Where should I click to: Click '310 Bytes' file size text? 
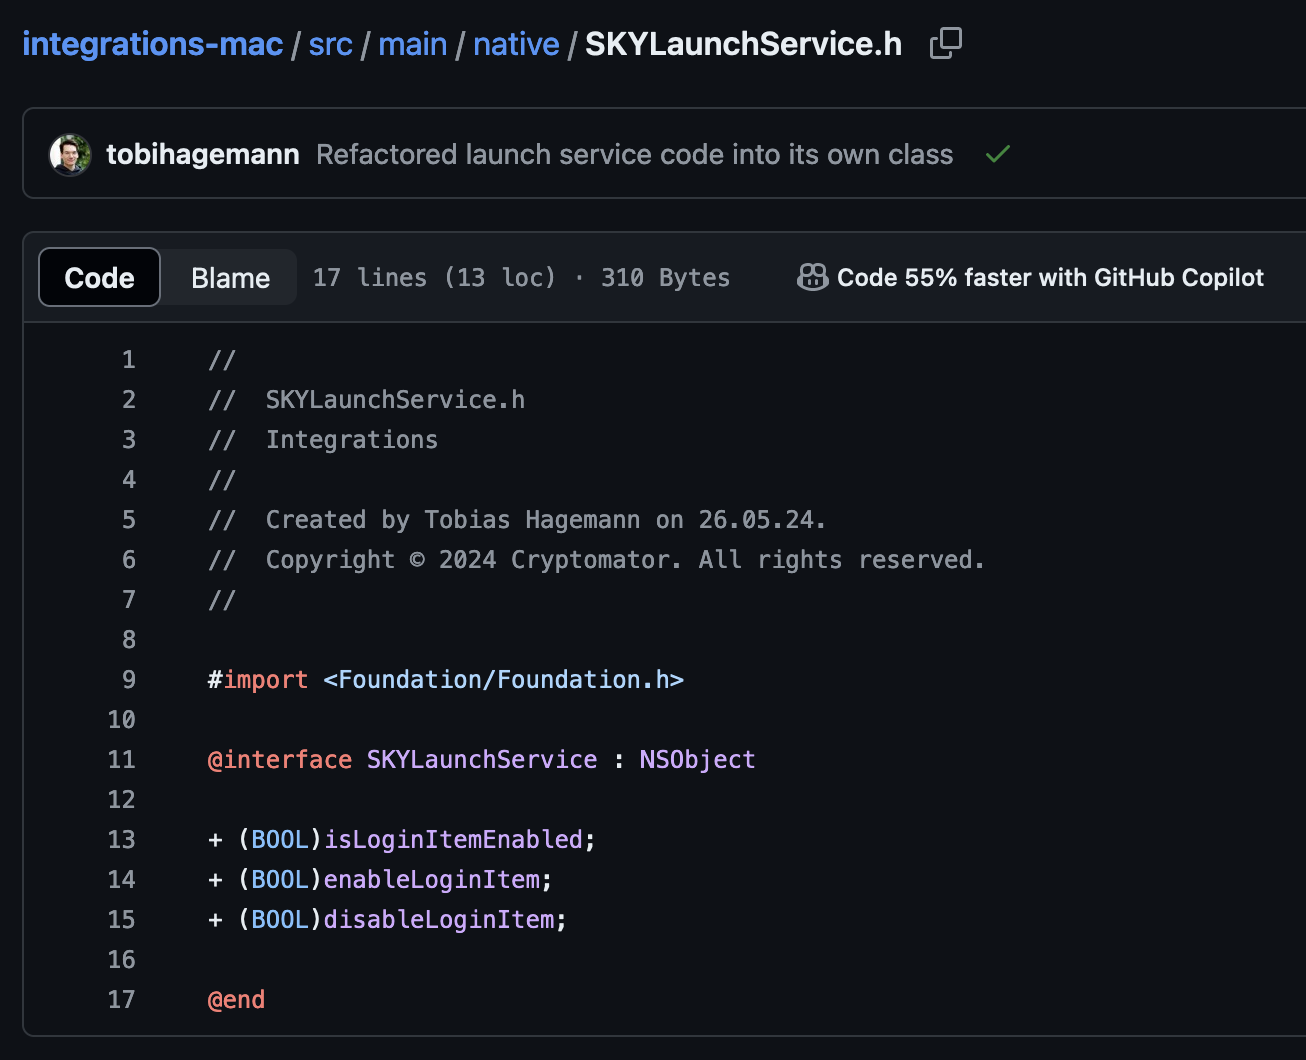click(x=665, y=277)
